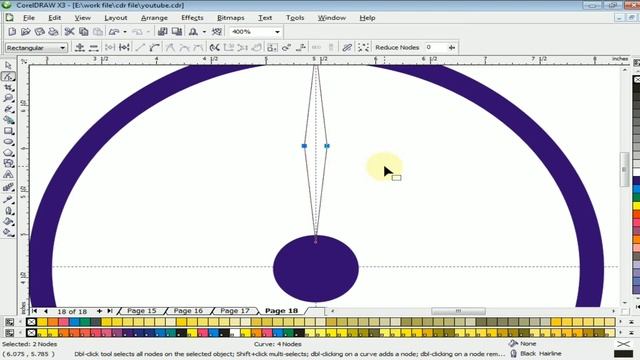Click the Reverse Curve Direction icon

pos(214,47)
